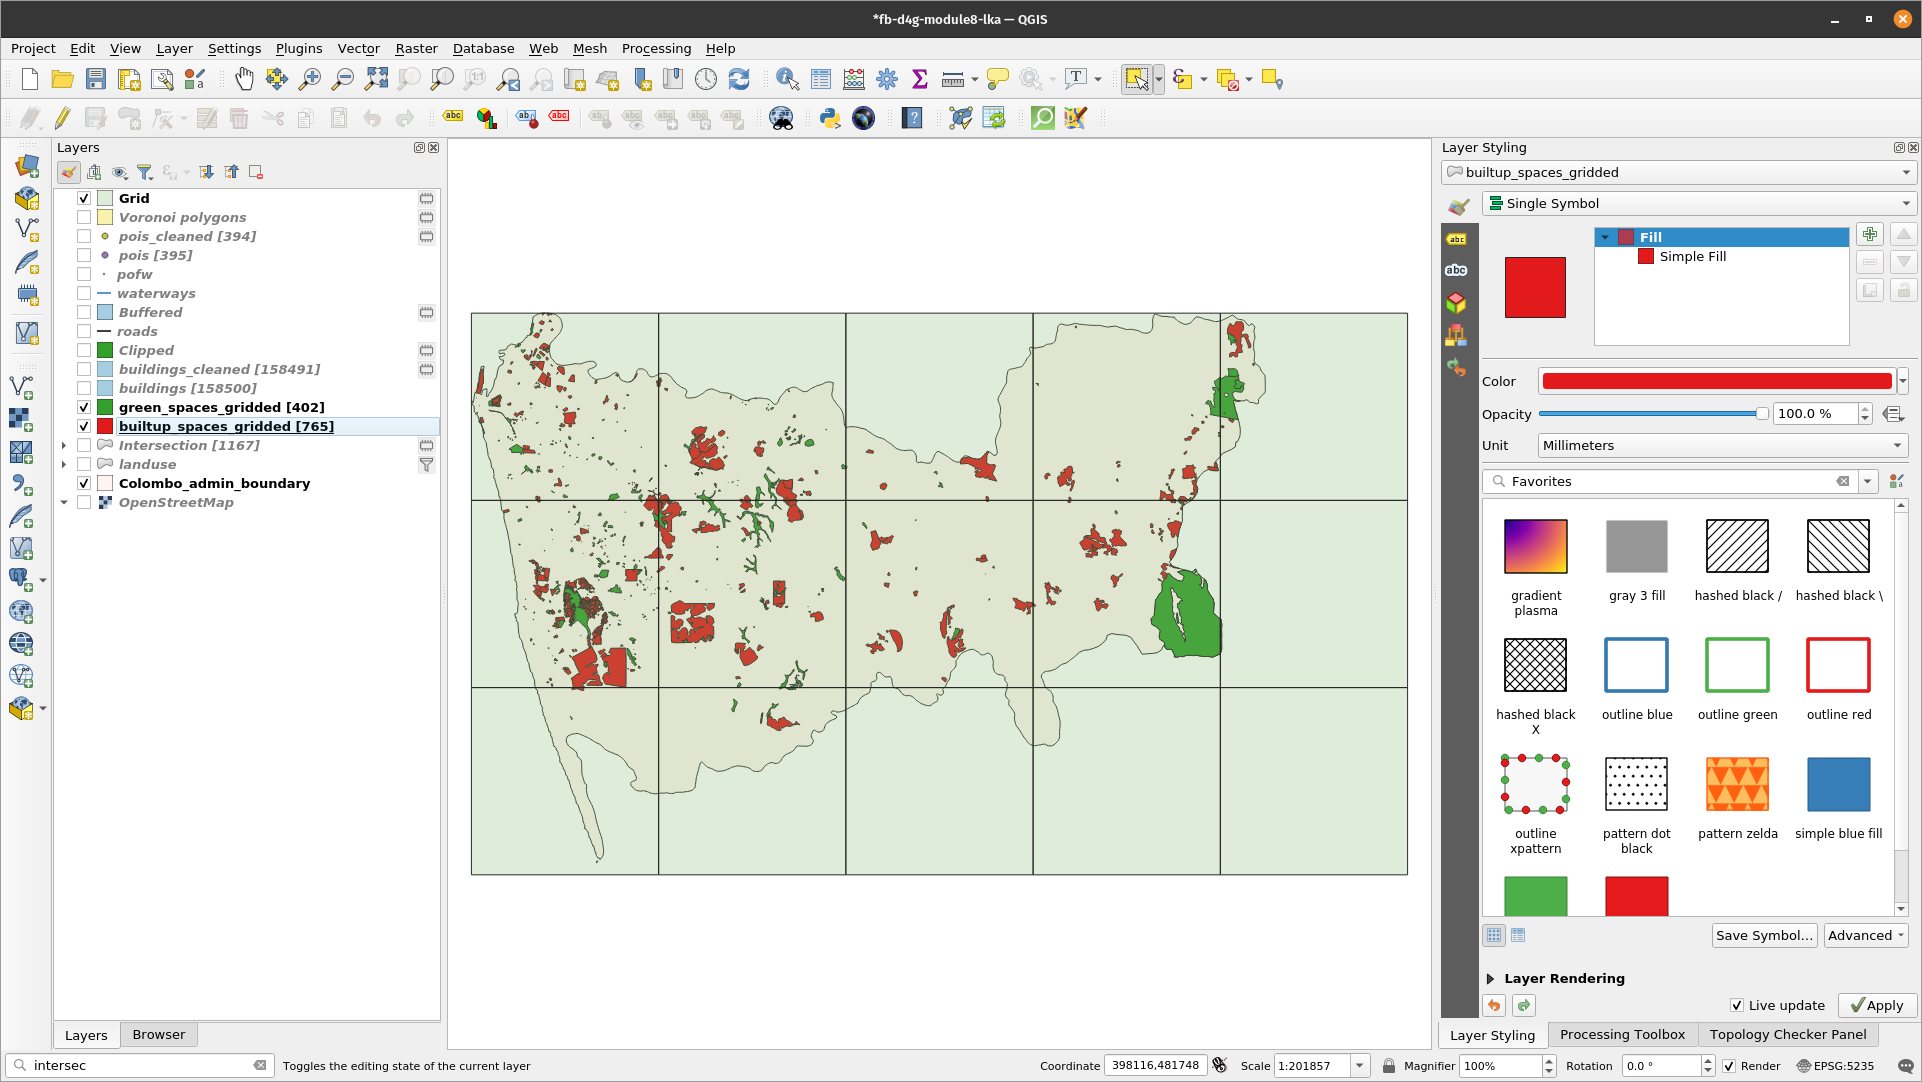This screenshot has width=1922, height=1082.
Task: Click the Select Features by area tool
Action: [1136, 80]
